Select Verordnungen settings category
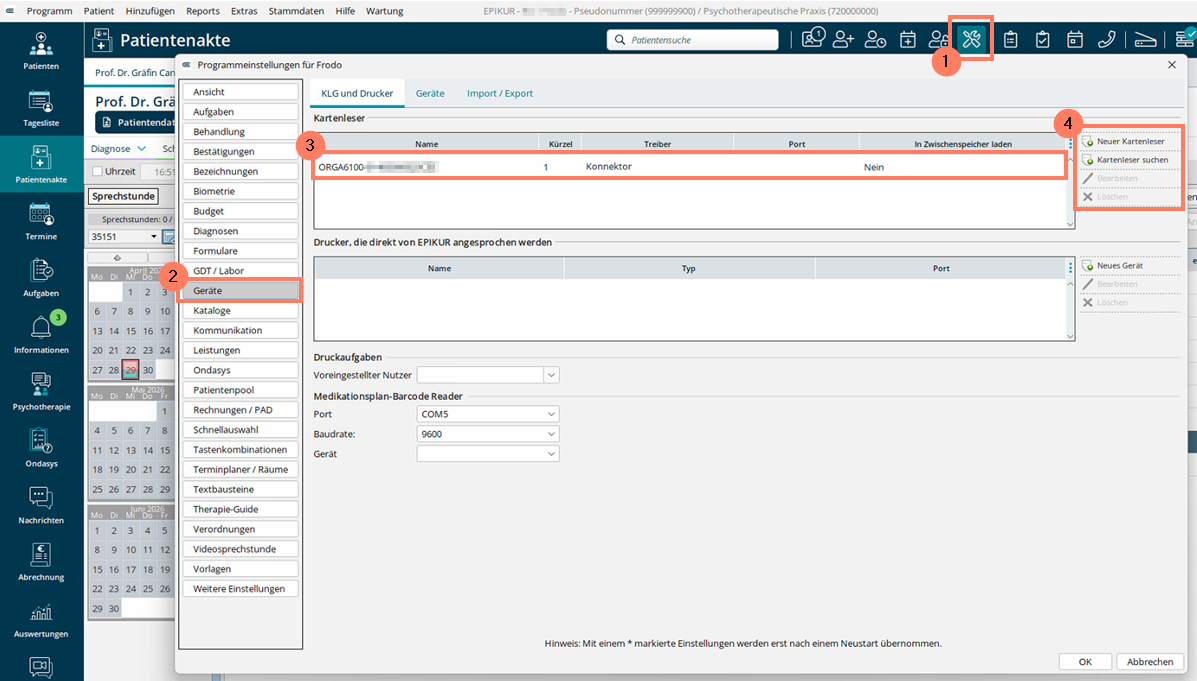Screen dimensions: 1197x681 pyautogui.click(x=240, y=529)
